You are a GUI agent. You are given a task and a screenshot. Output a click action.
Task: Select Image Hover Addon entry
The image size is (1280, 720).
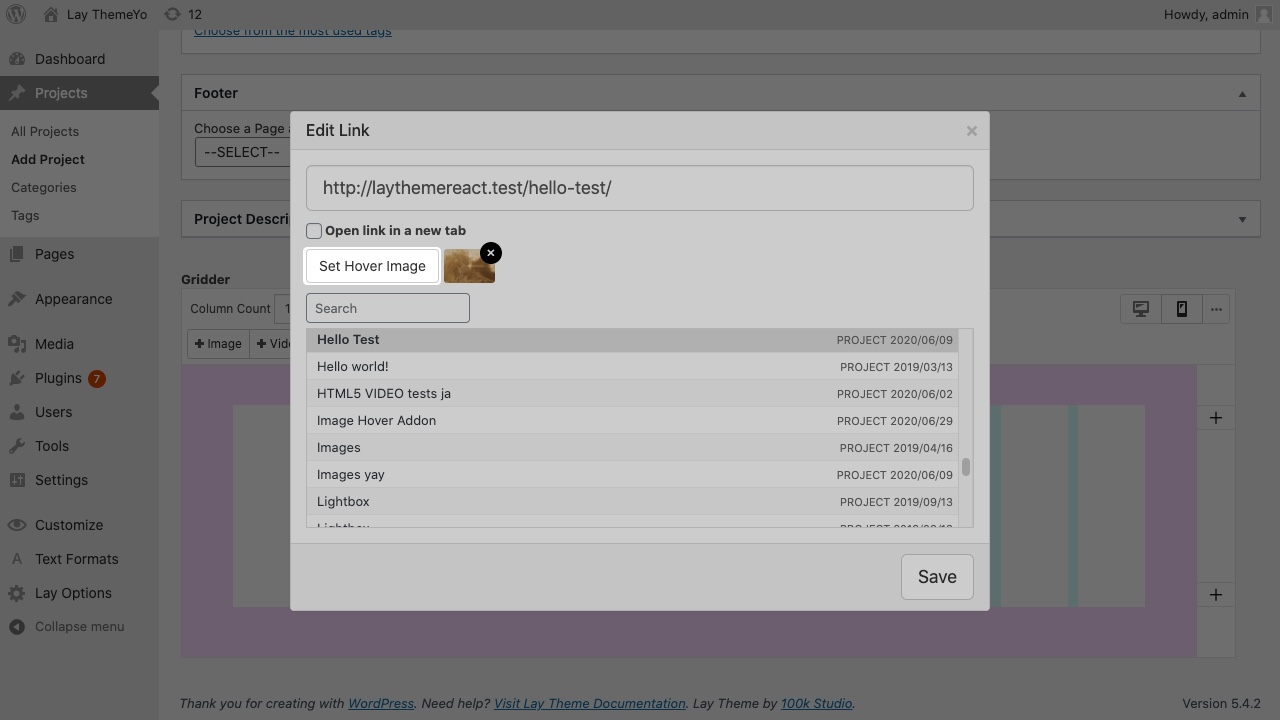pyautogui.click(x=633, y=421)
